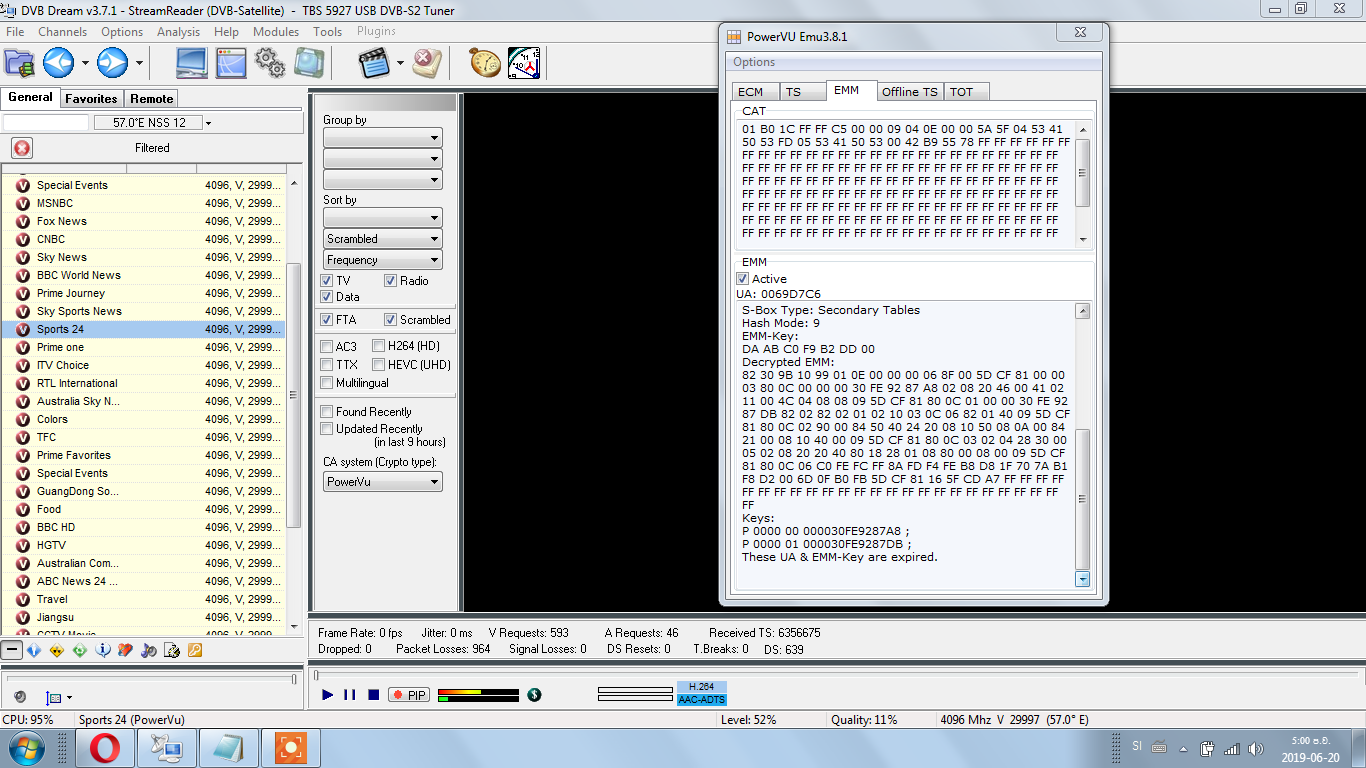The image size is (1366, 768).
Task: Switch to the Favorites tab
Action: click(x=91, y=98)
